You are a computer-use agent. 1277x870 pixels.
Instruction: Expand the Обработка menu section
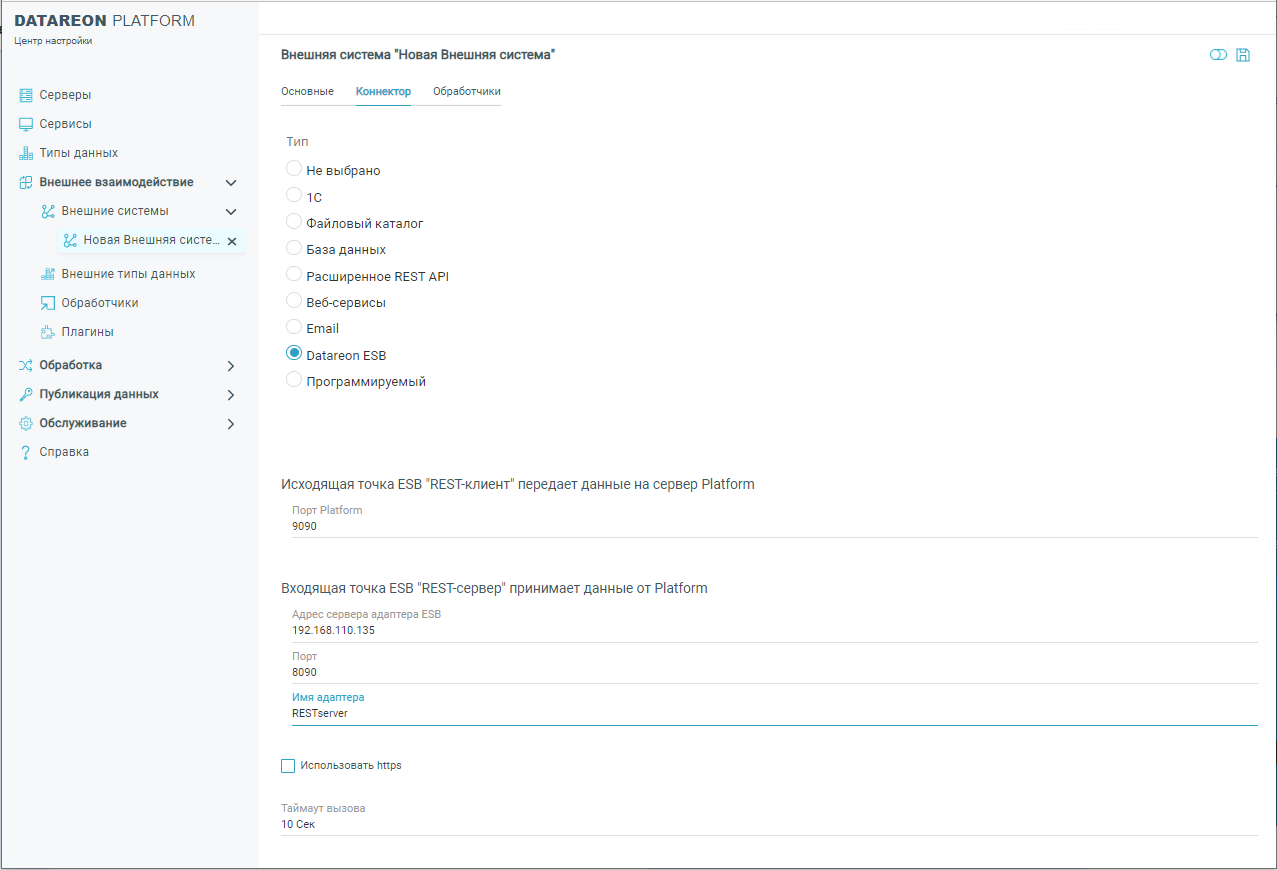click(231, 366)
